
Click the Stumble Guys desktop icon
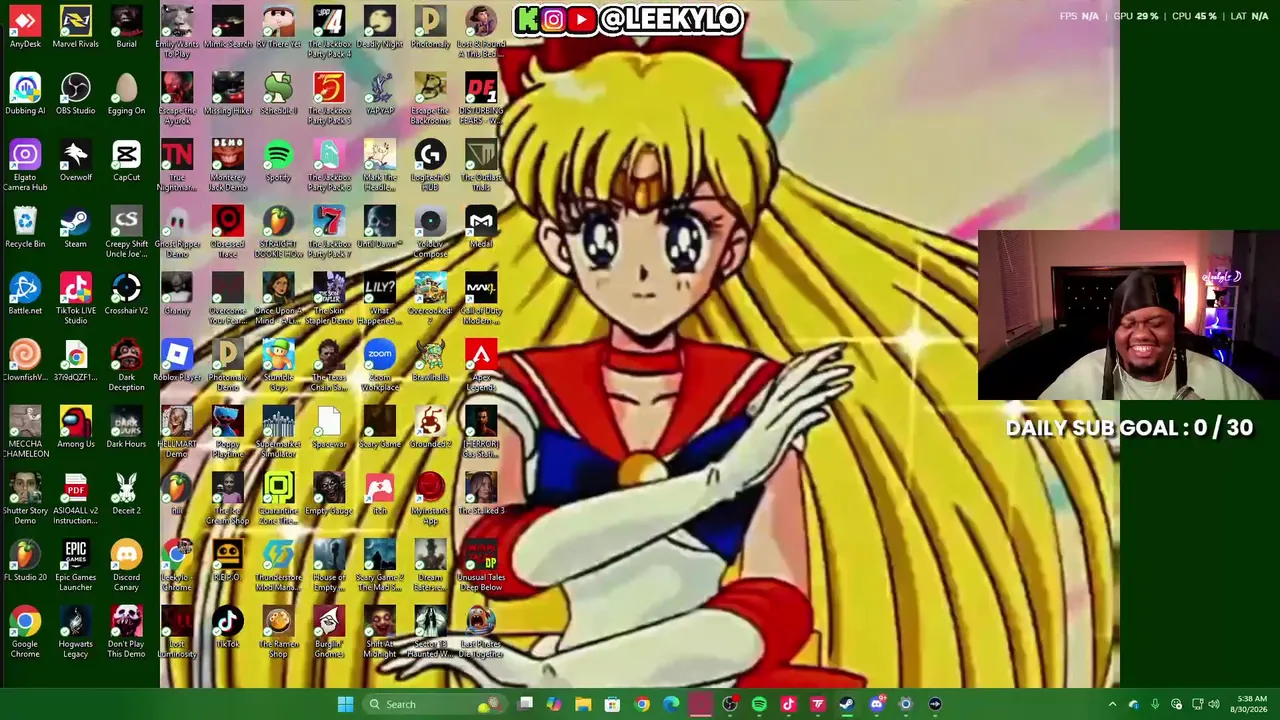coord(278,365)
